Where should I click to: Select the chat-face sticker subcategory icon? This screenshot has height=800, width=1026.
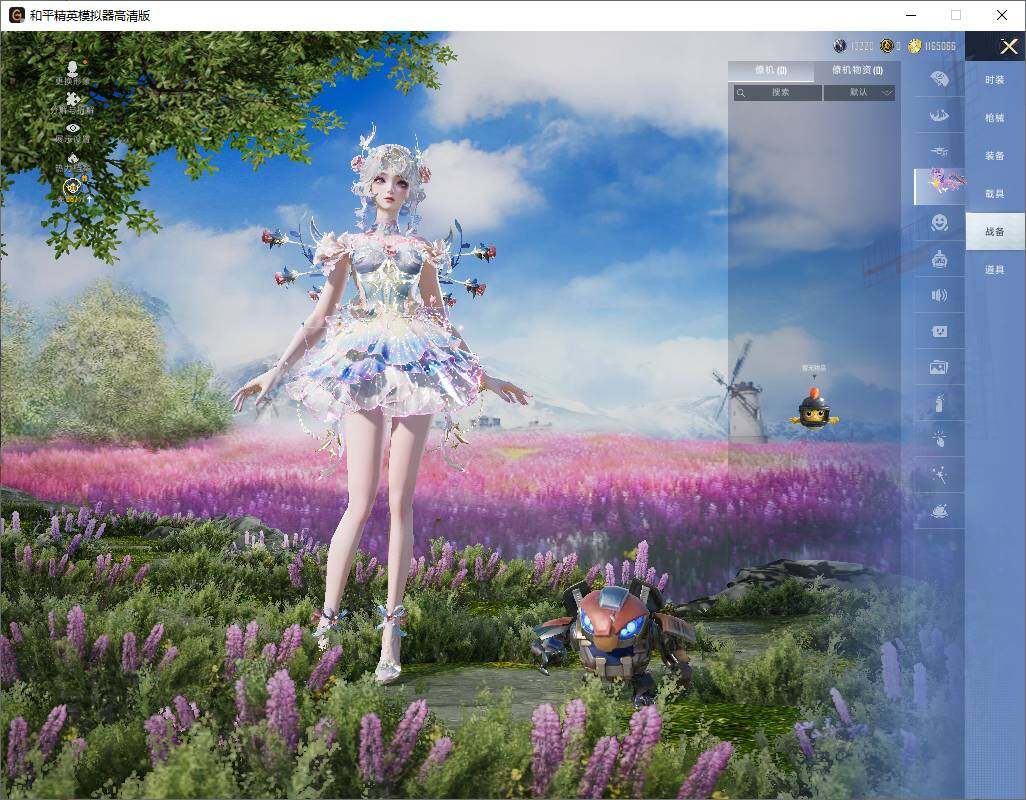[x=939, y=332]
